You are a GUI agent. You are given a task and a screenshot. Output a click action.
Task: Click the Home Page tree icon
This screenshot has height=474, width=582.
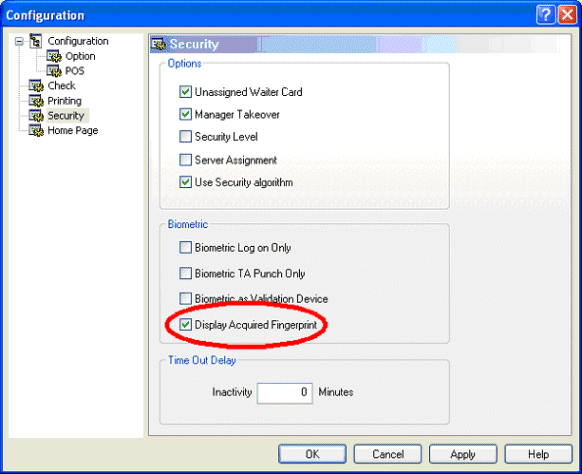click(x=36, y=130)
